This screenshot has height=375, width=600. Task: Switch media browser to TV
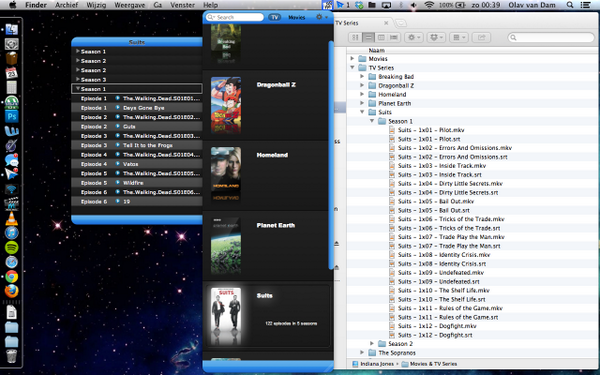click(x=274, y=17)
